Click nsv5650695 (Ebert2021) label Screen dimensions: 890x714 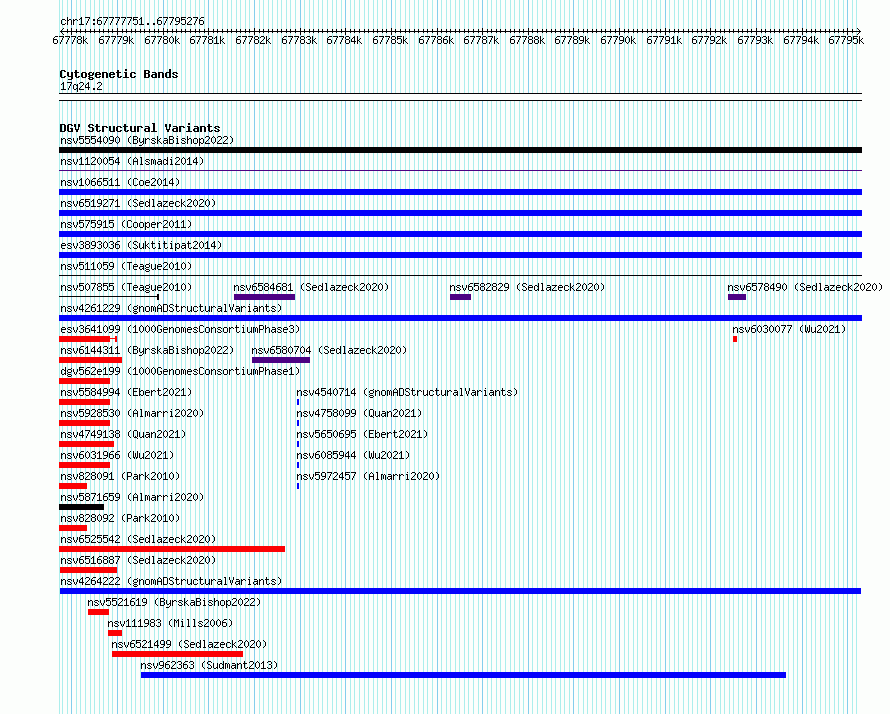click(x=362, y=434)
